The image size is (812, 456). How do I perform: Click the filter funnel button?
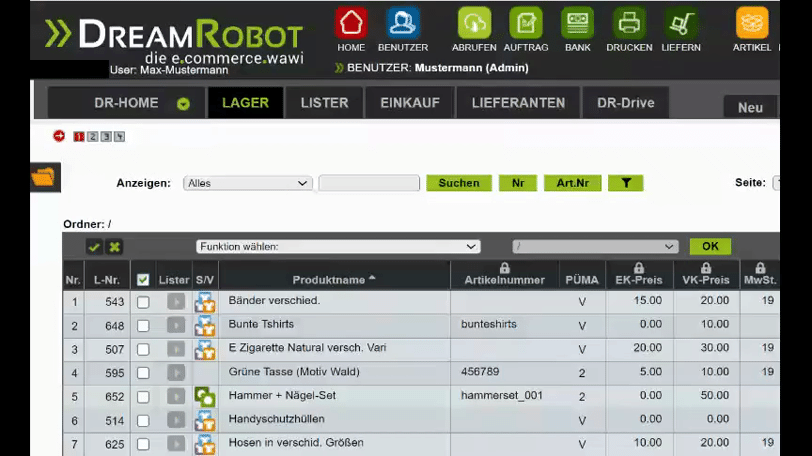point(626,183)
